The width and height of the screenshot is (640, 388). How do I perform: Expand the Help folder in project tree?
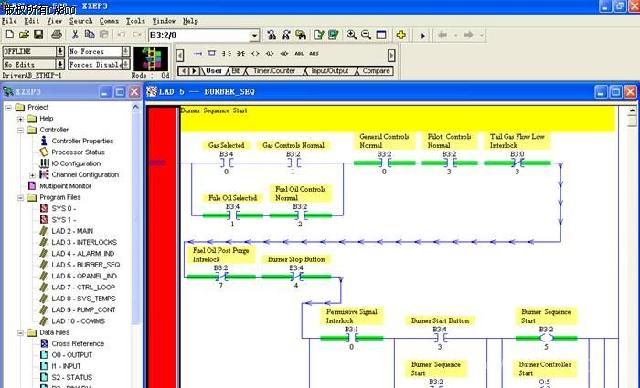click(20, 119)
